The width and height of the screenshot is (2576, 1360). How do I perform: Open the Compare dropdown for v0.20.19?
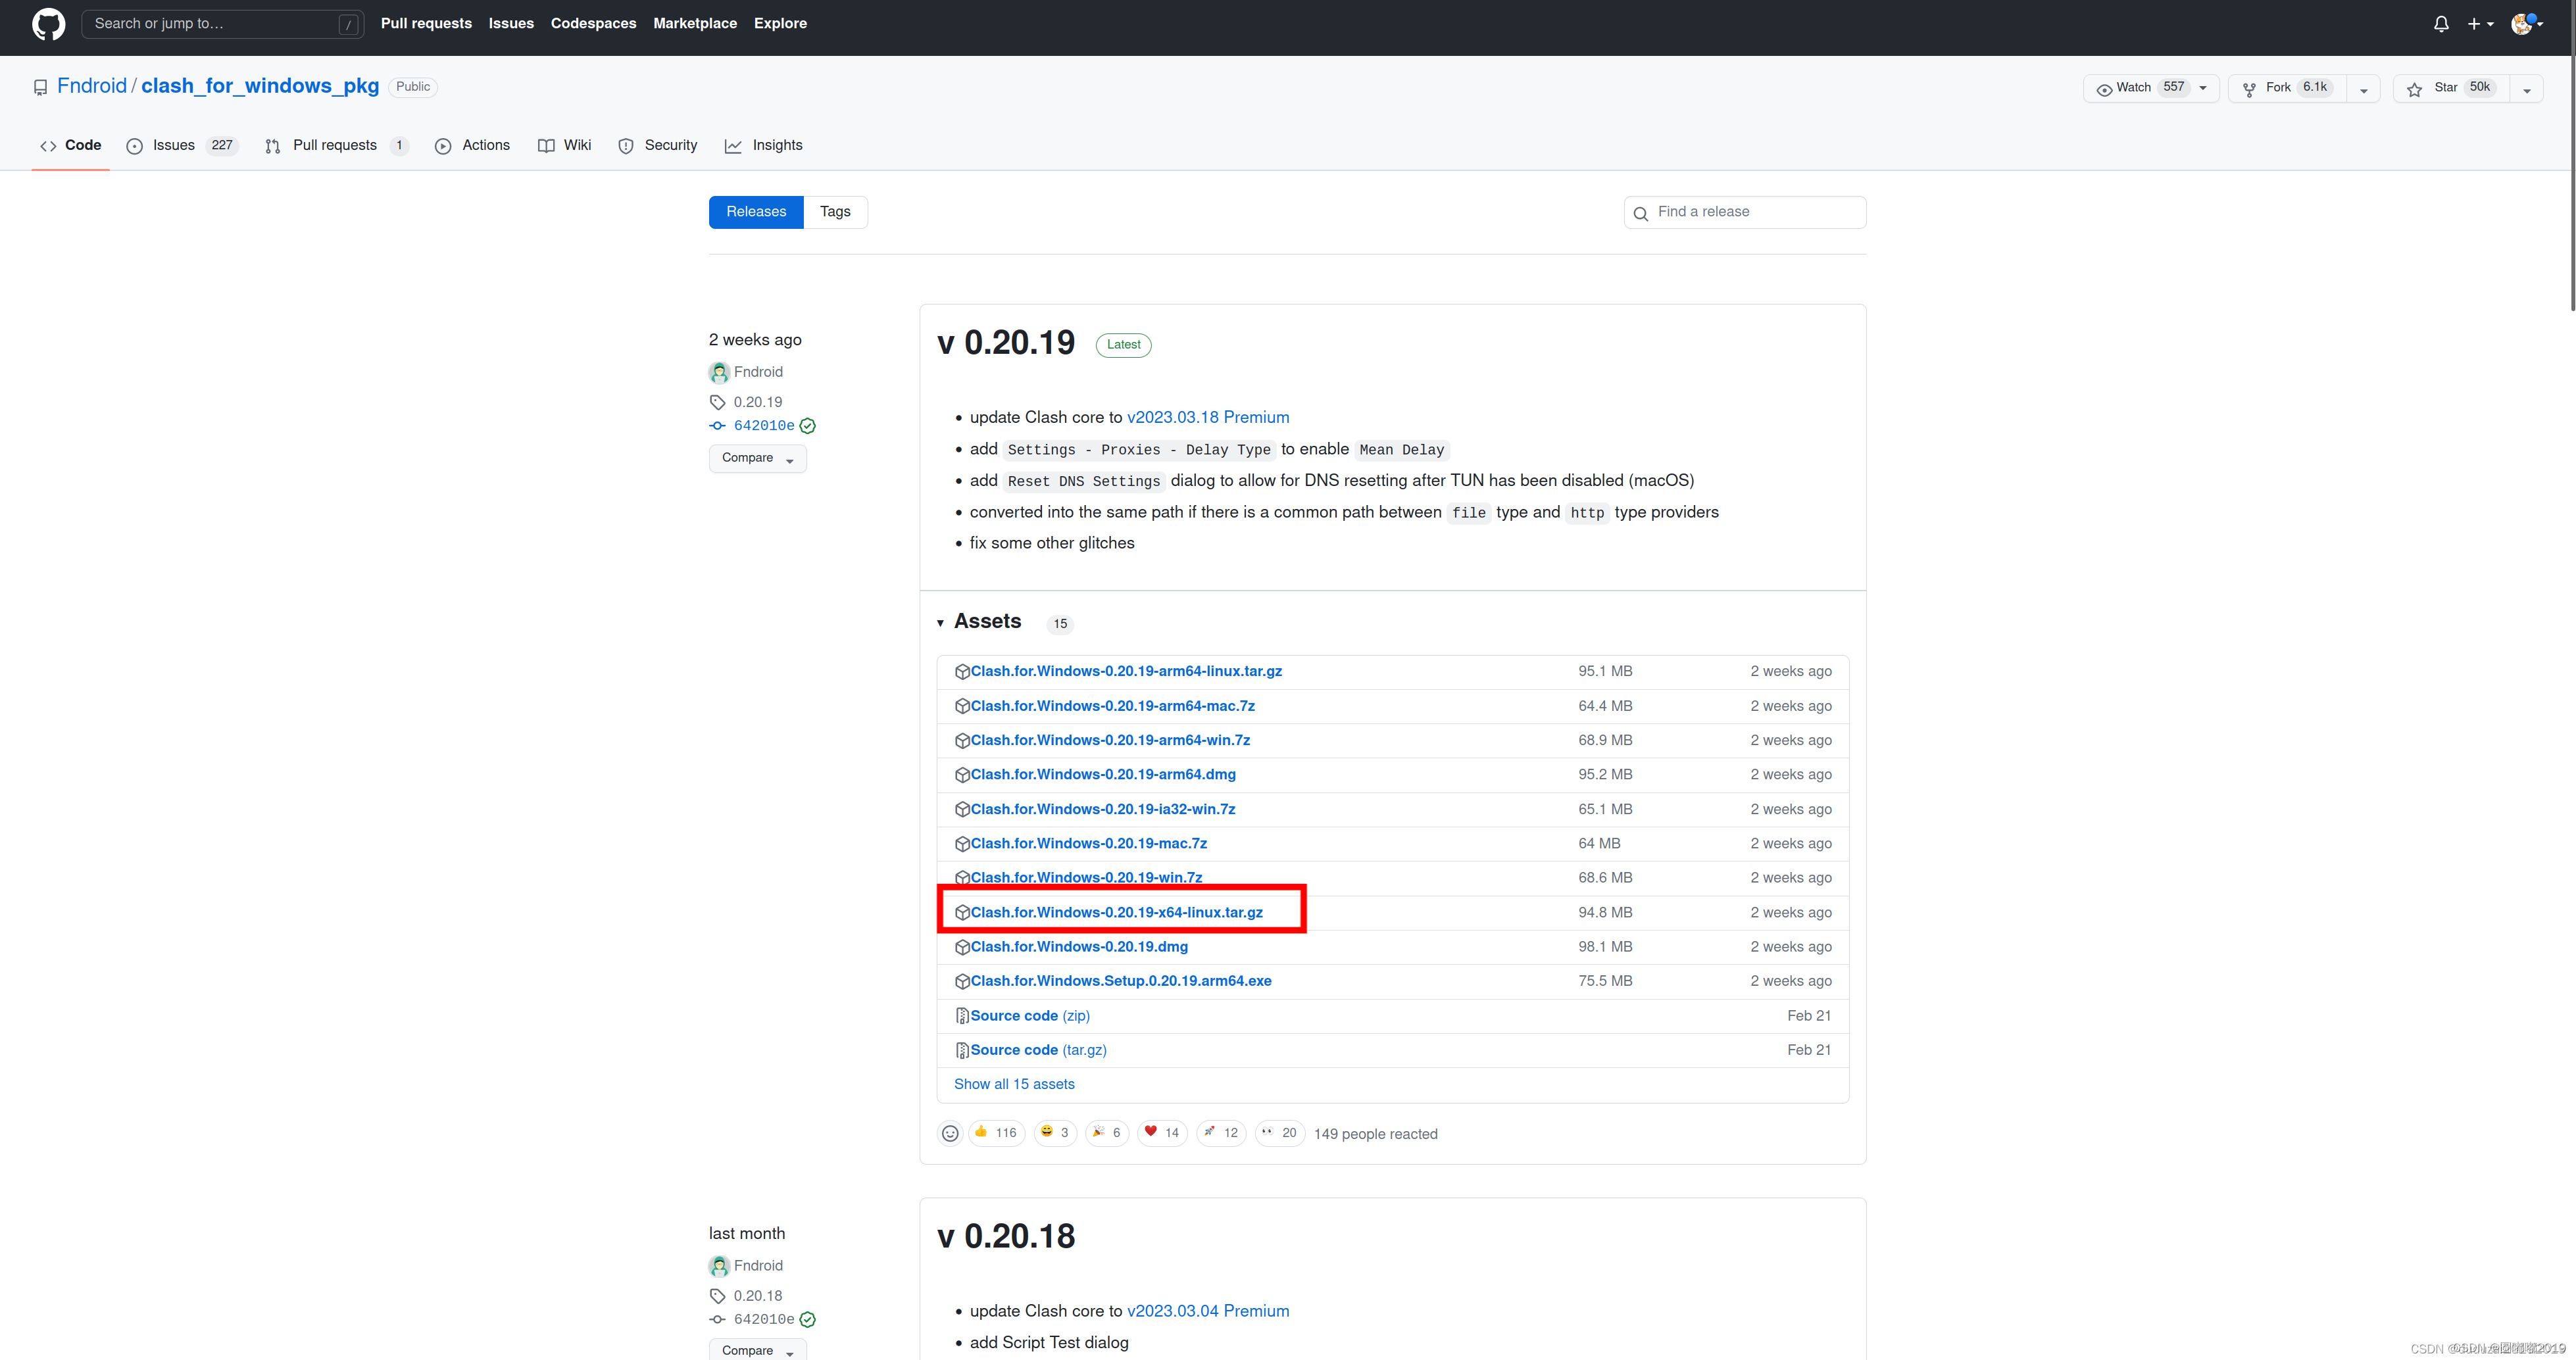(x=757, y=458)
